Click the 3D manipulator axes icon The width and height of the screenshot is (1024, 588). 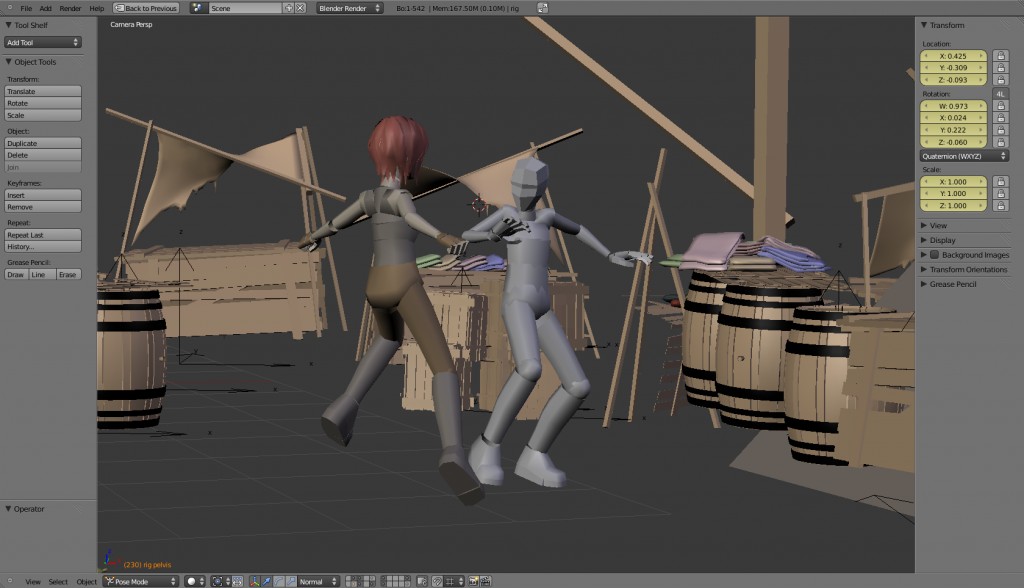pyautogui.click(x=255, y=581)
